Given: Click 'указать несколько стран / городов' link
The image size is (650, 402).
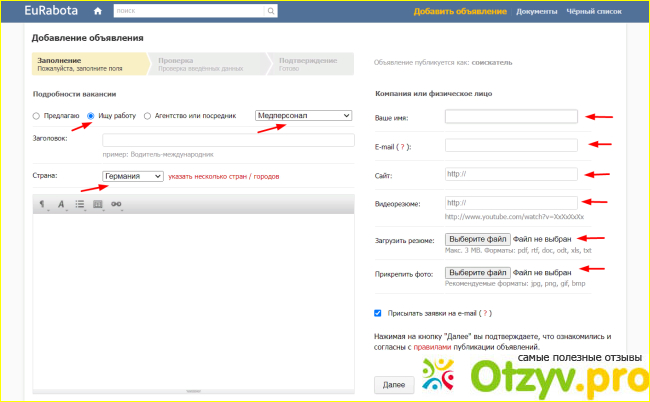Looking at the screenshot, I should (223, 177).
